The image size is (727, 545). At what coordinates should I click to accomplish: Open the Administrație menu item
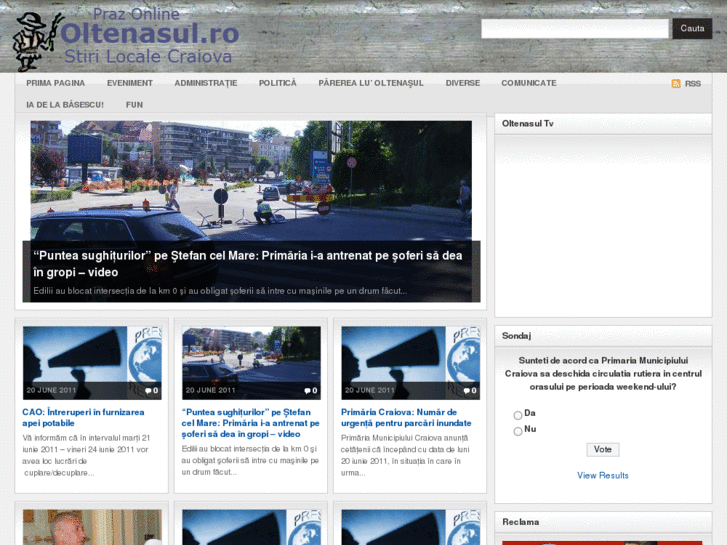point(205,83)
